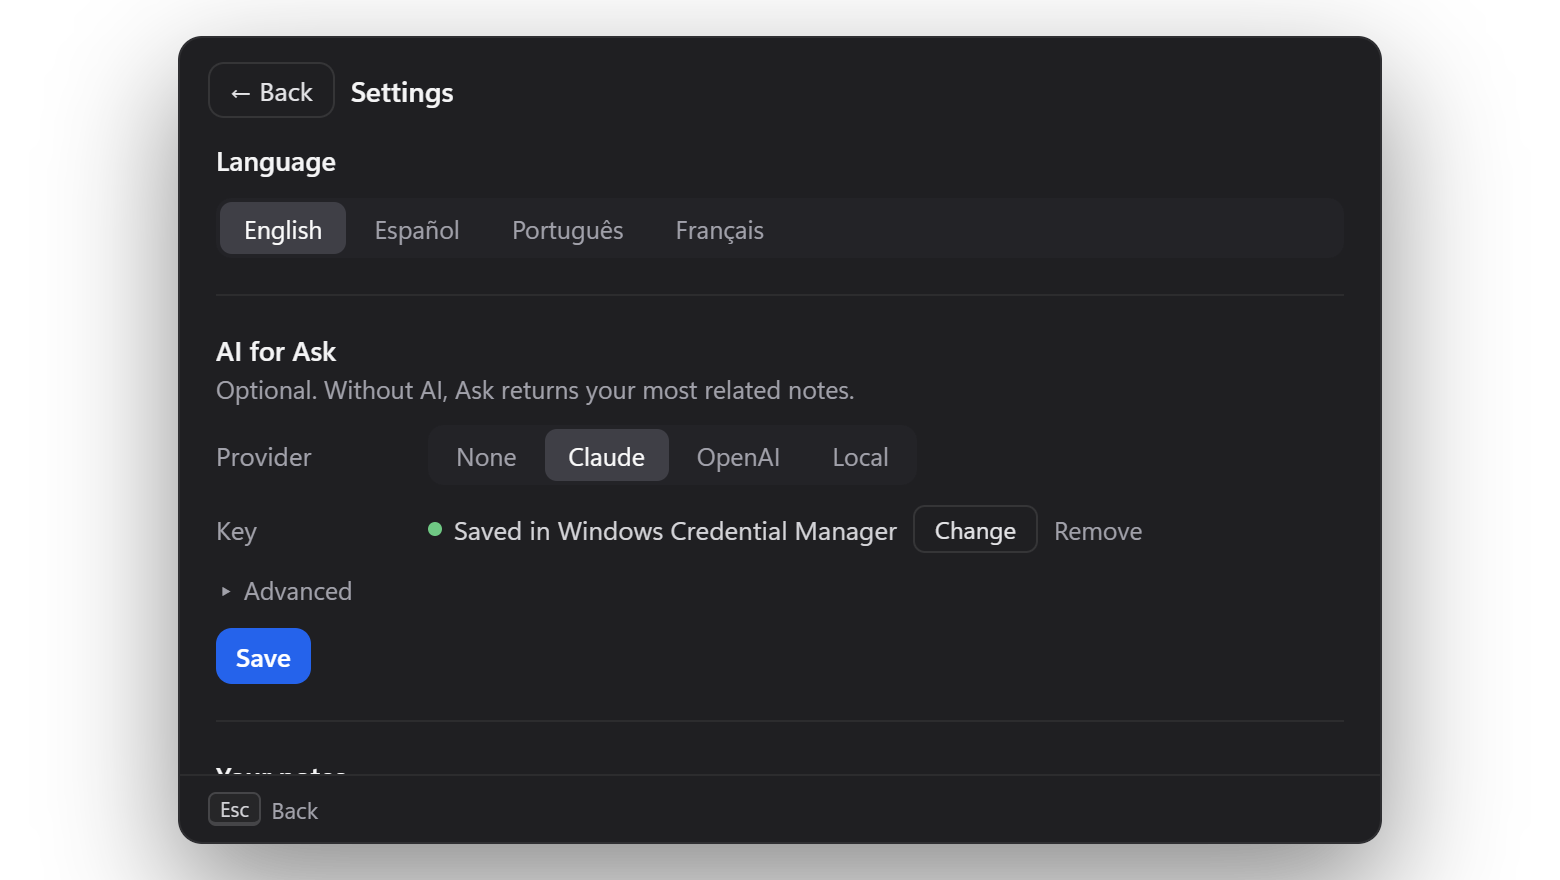
Task: Click the Provider label
Action: tap(264, 457)
